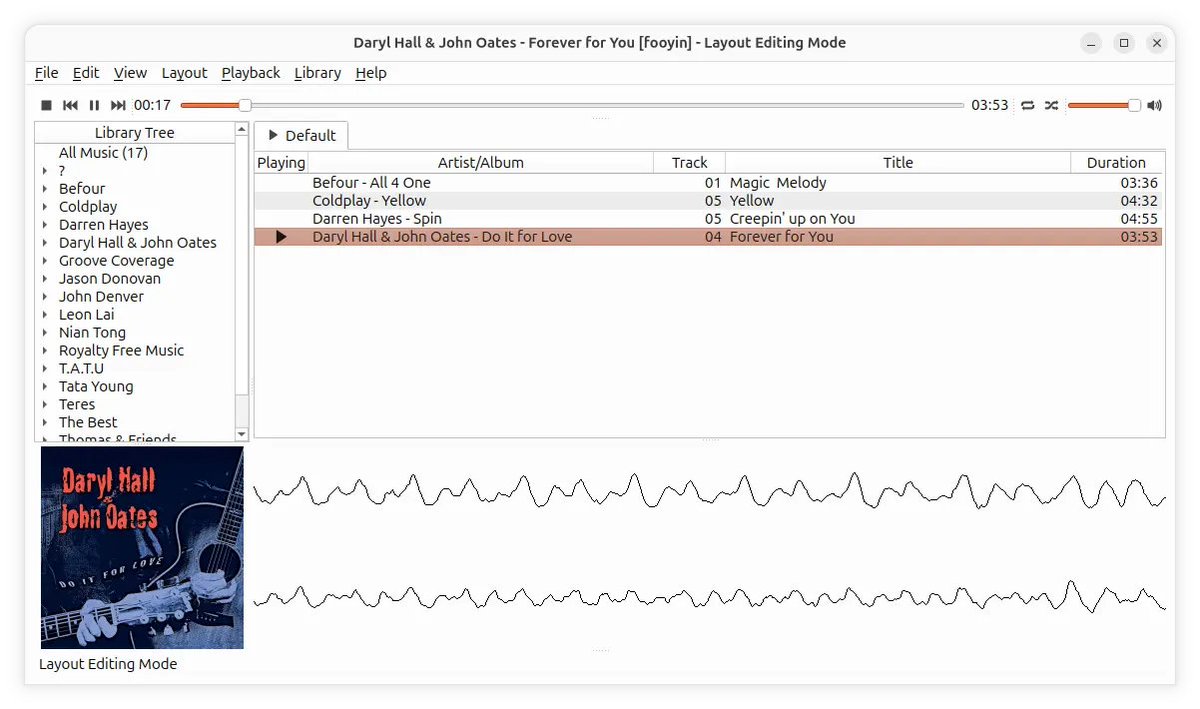Click the now-playing arrow in the Daryl Hall row
Screen dimensions: 1200x709
tap(281, 237)
